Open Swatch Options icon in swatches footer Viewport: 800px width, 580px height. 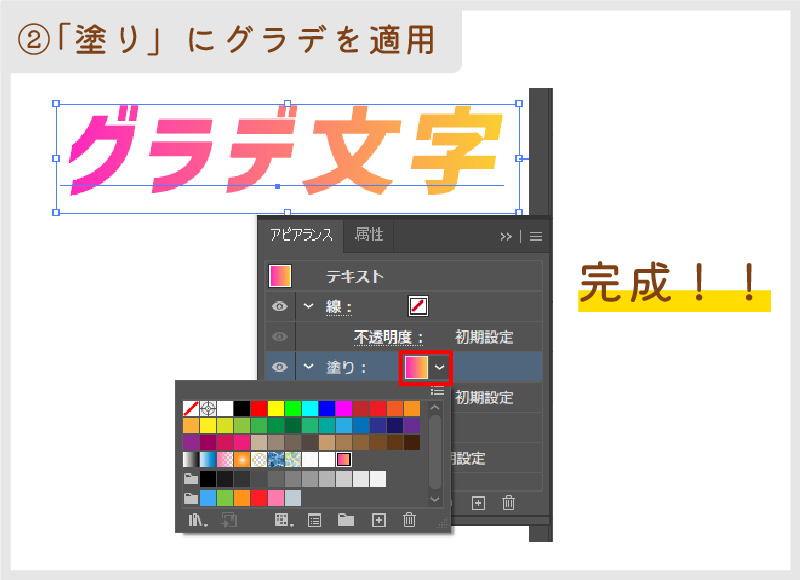[x=314, y=519]
